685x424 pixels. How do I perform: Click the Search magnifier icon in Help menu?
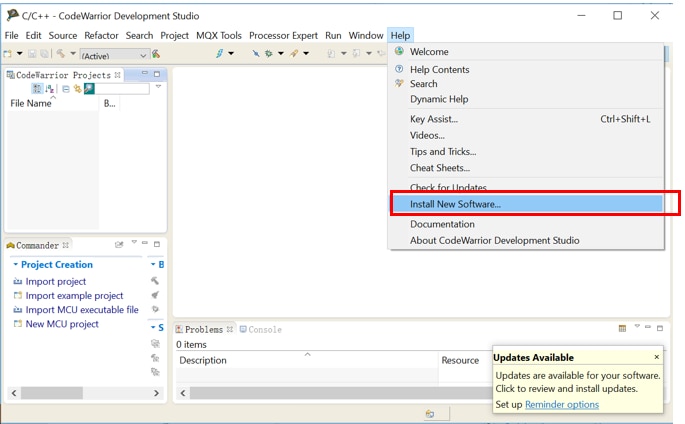400,84
